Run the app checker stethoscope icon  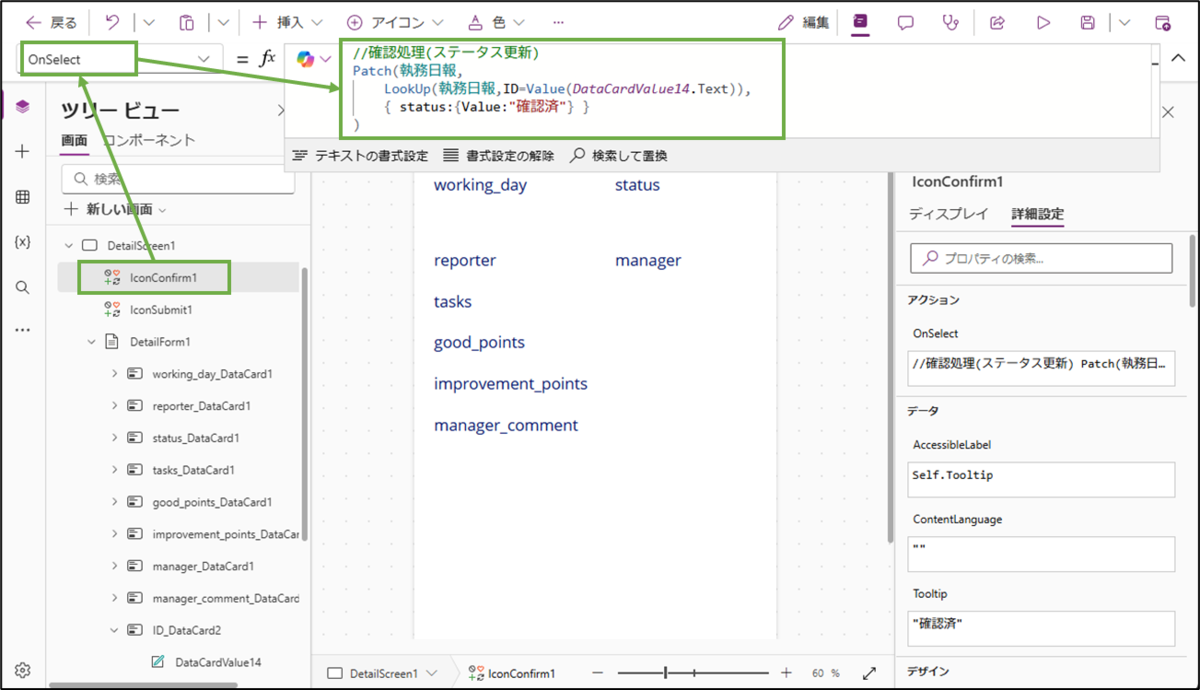[x=951, y=22]
